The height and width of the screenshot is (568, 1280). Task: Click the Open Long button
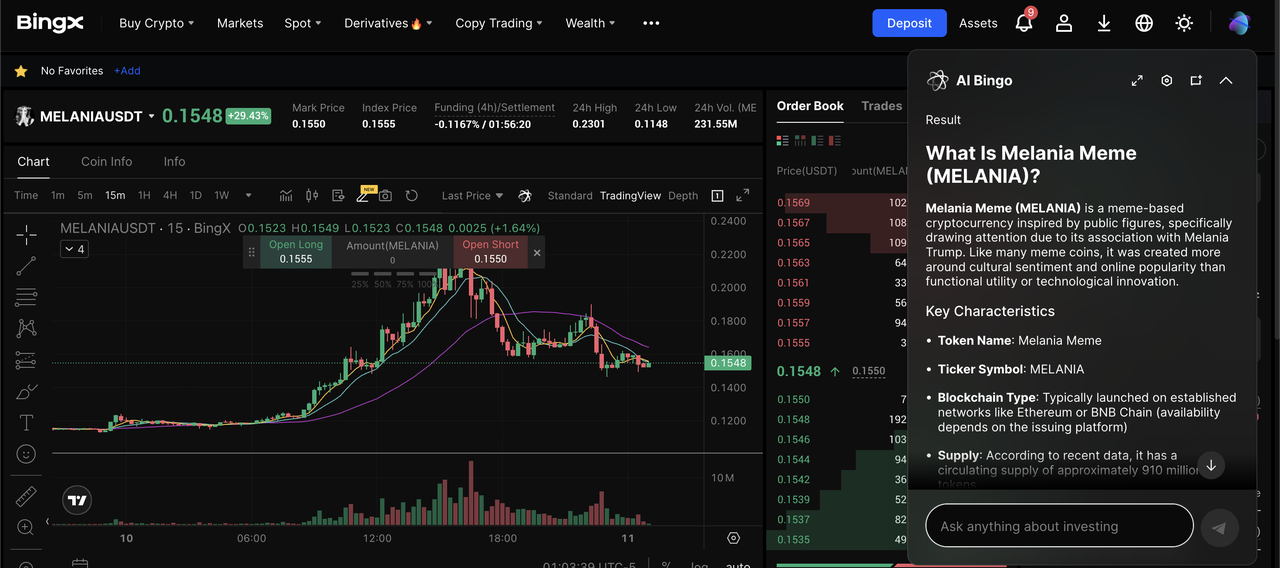click(296, 252)
